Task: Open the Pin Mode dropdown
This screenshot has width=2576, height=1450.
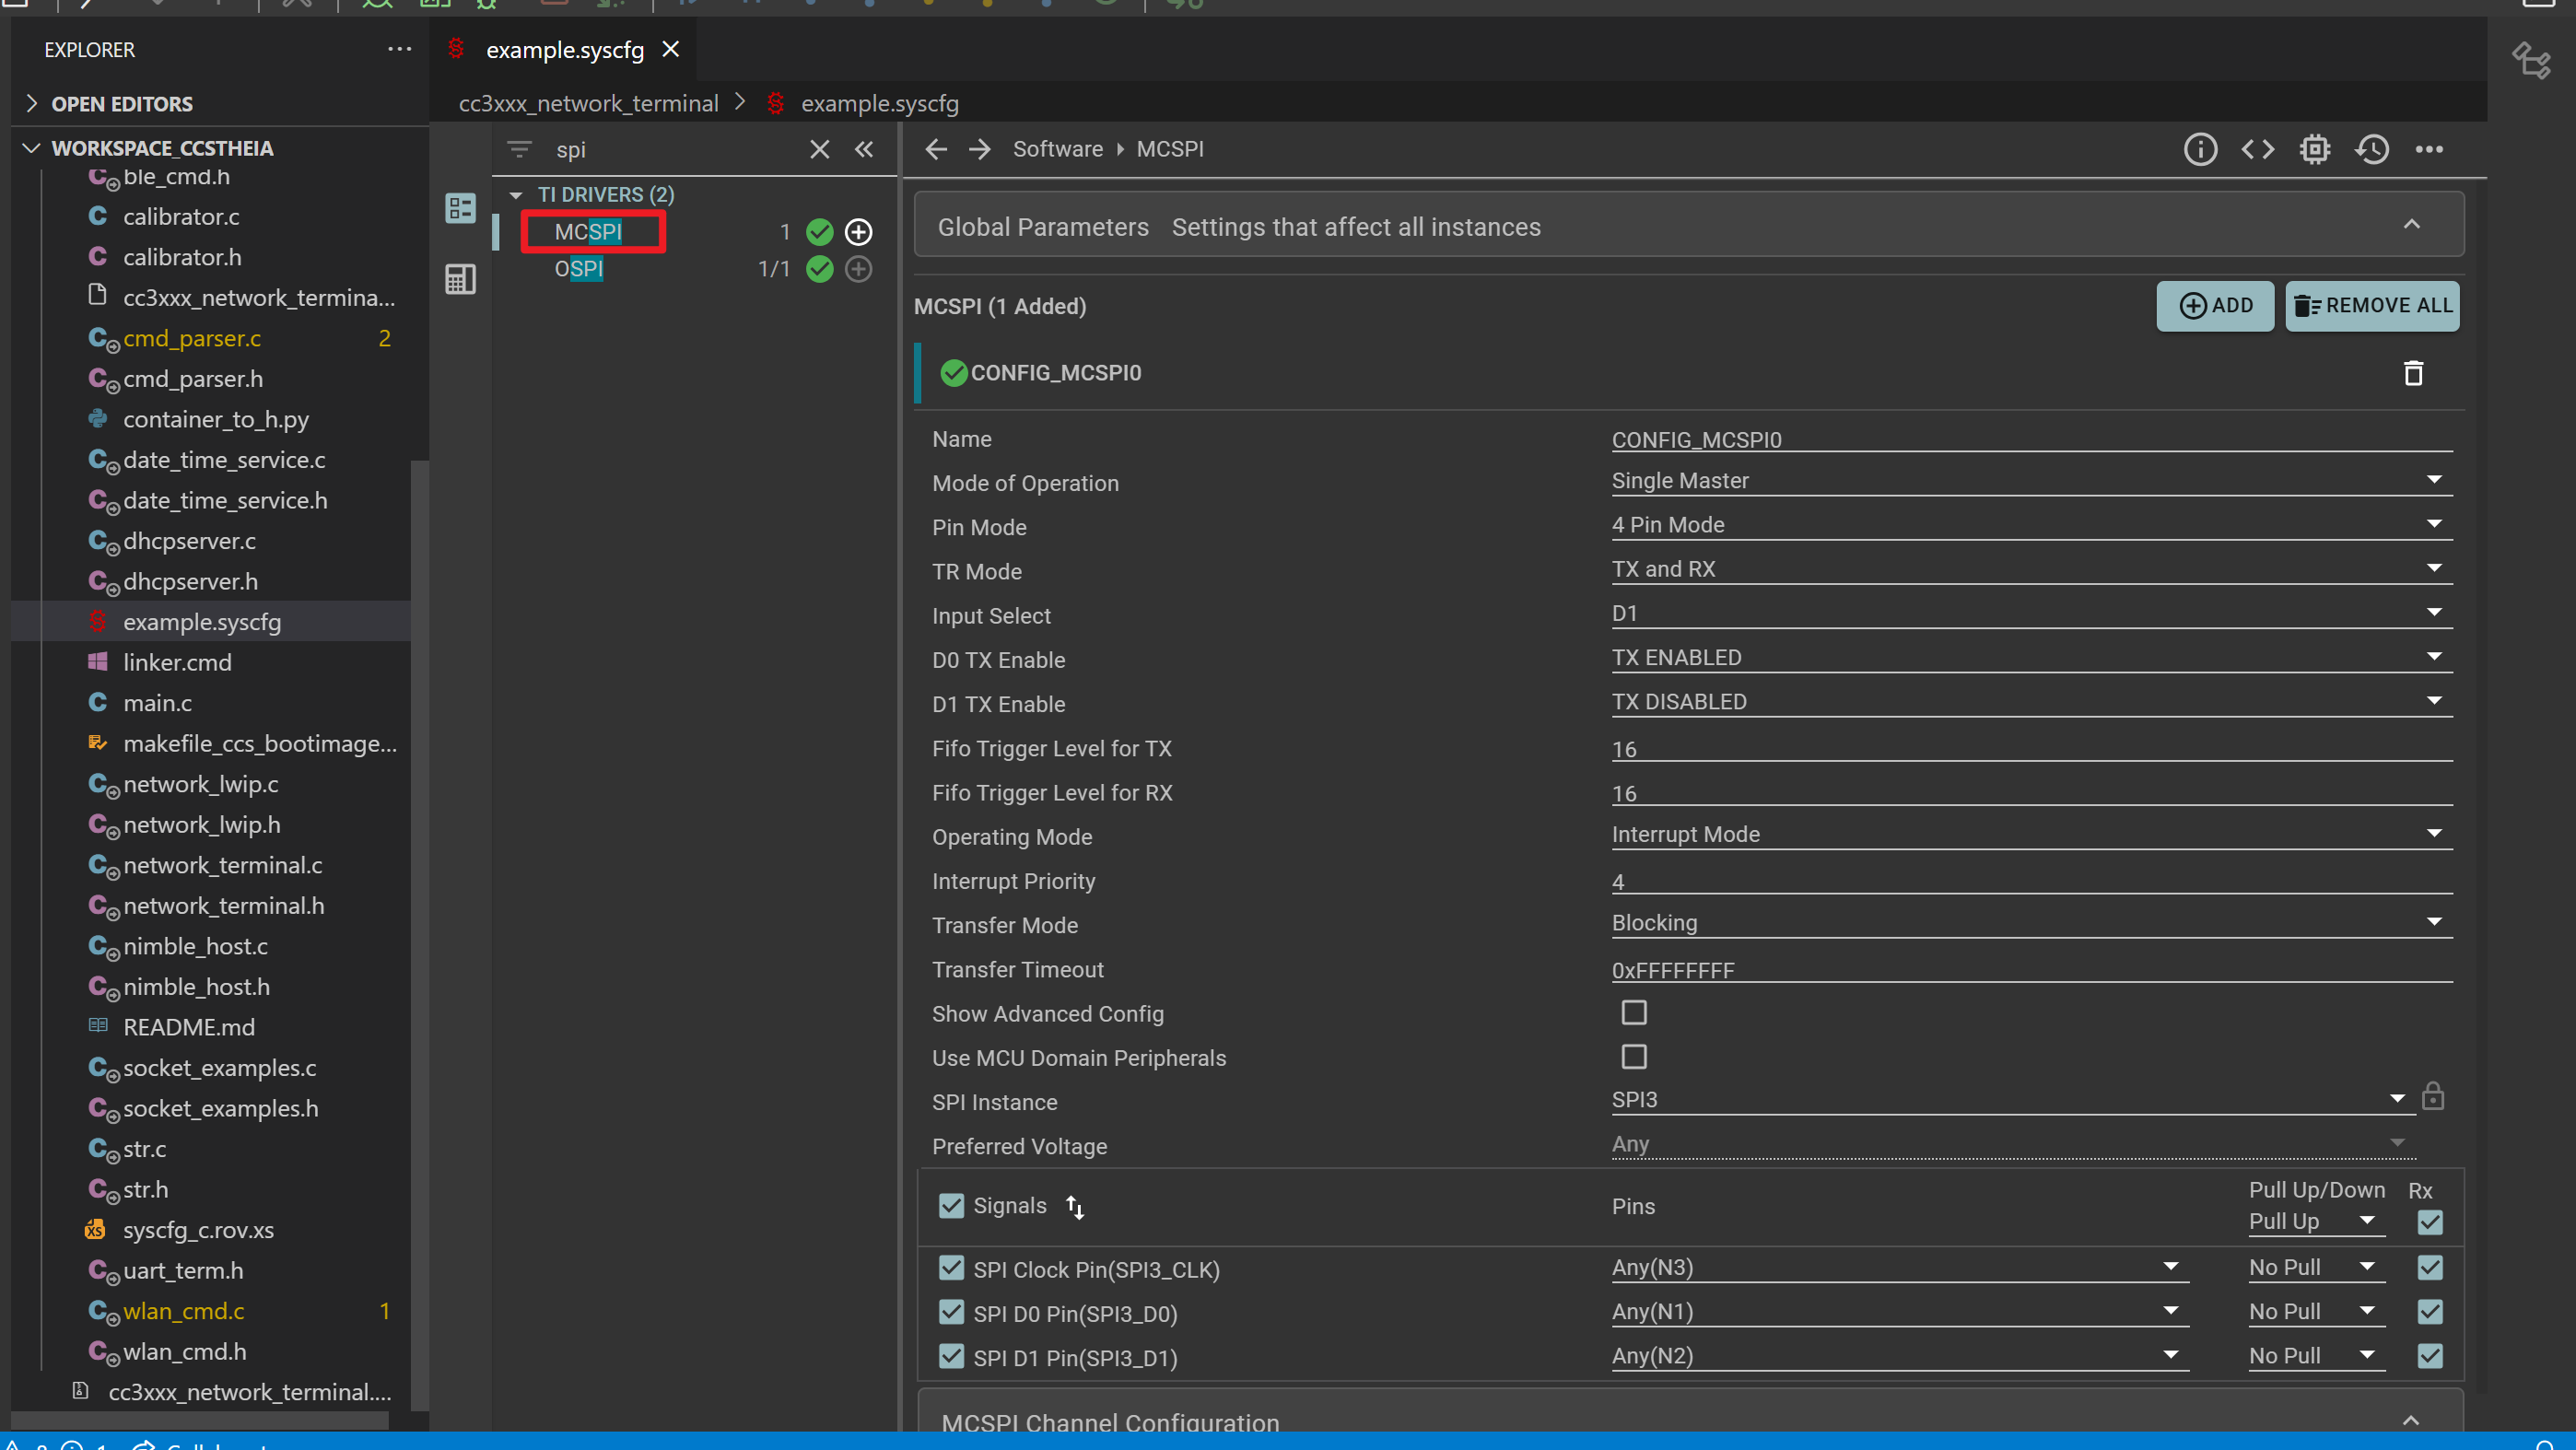Action: [2031, 525]
